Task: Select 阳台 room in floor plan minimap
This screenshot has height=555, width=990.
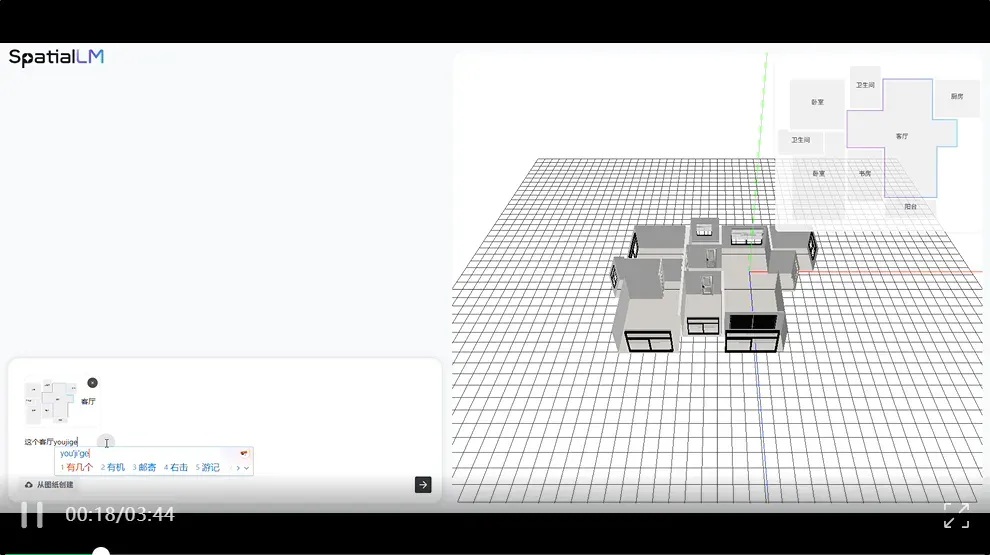Action: tap(910, 206)
